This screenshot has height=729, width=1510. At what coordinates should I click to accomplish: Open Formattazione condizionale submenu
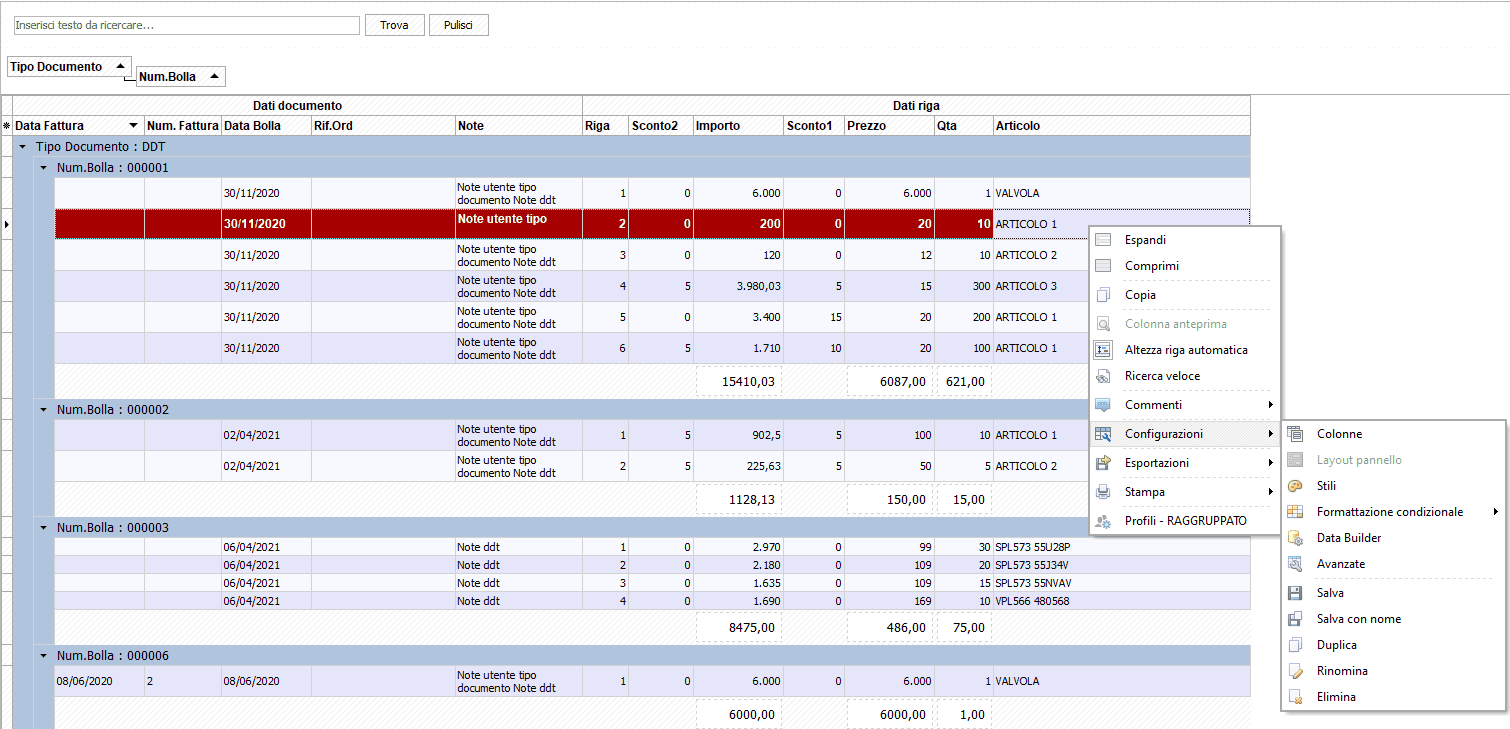click(1392, 512)
